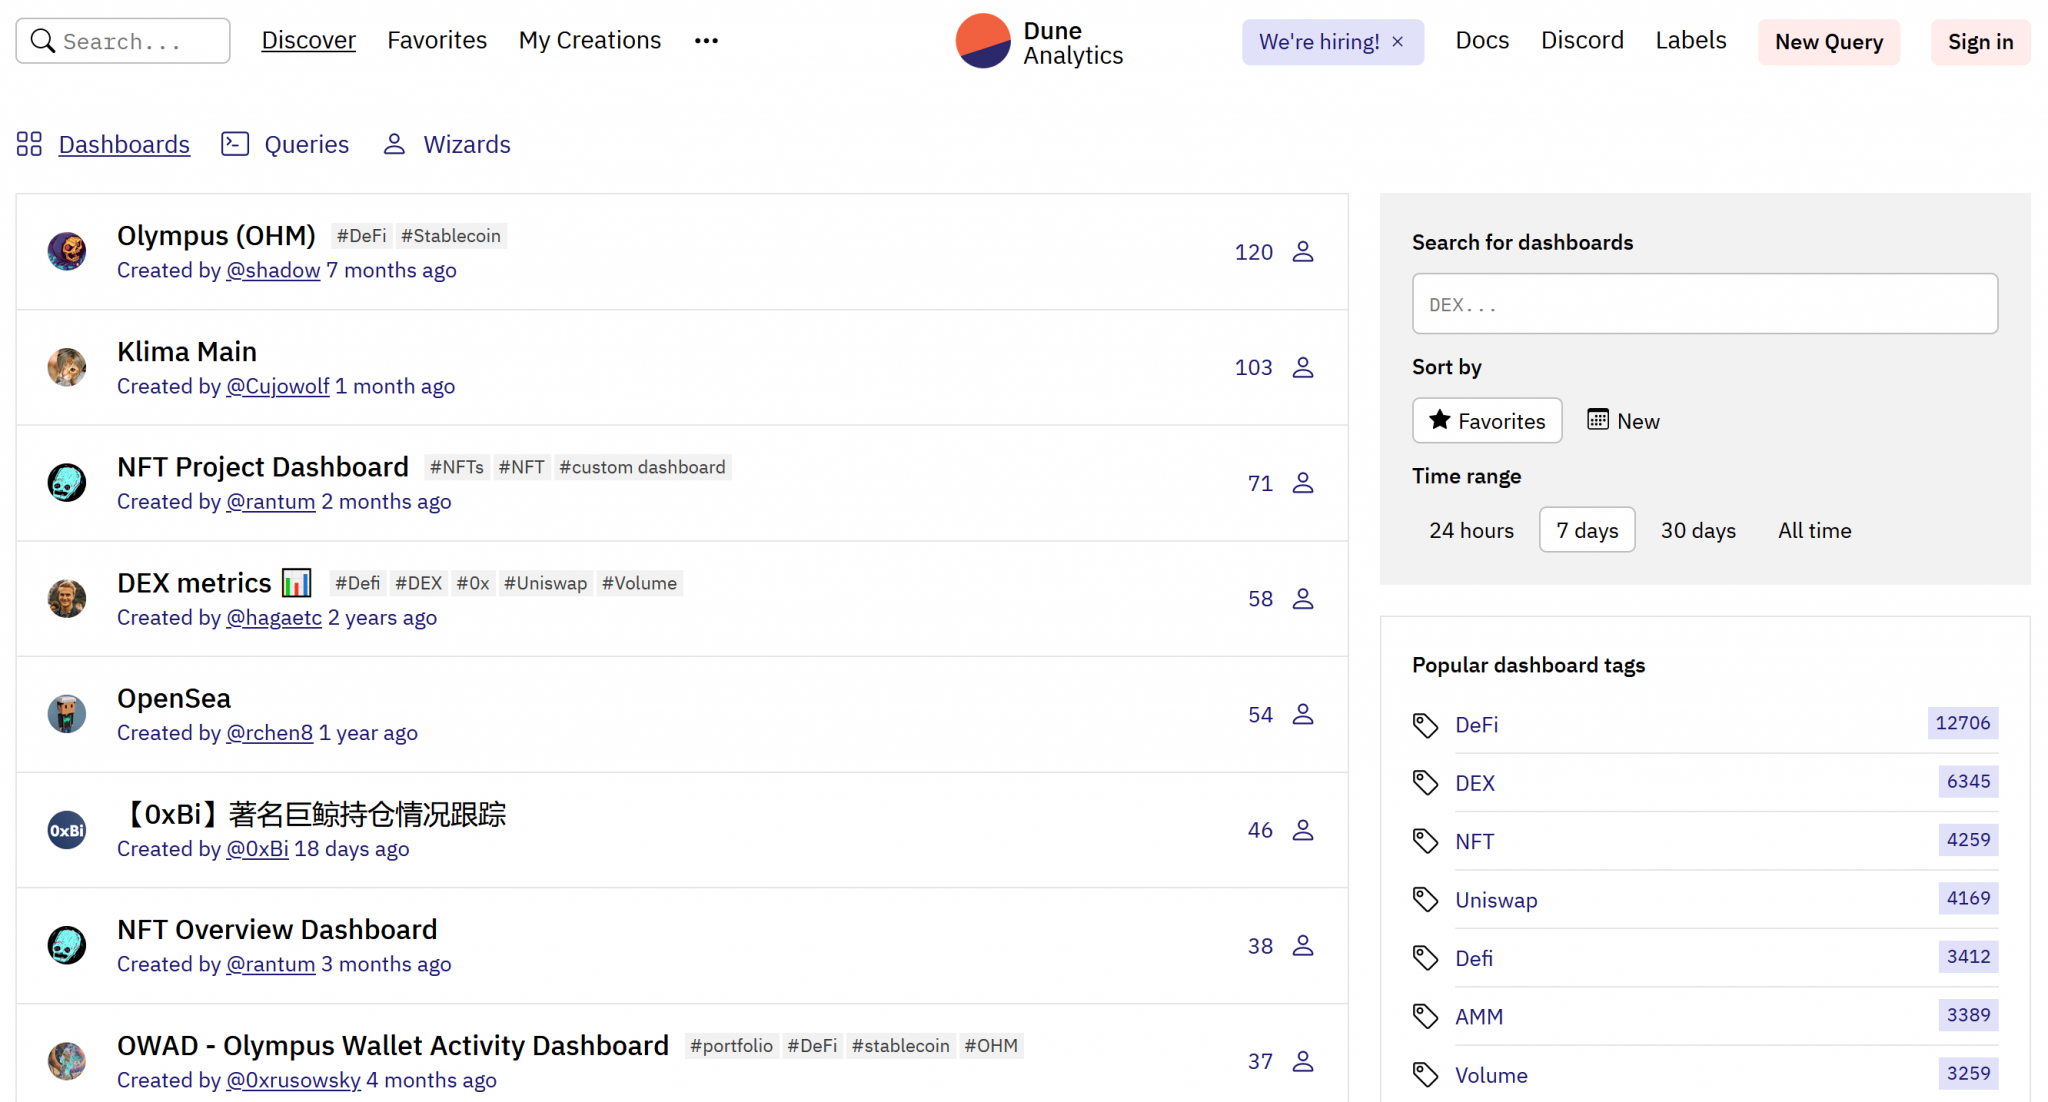Click the tag icon next to DEX
Screen dimensions: 2048x1102
(x=1425, y=783)
